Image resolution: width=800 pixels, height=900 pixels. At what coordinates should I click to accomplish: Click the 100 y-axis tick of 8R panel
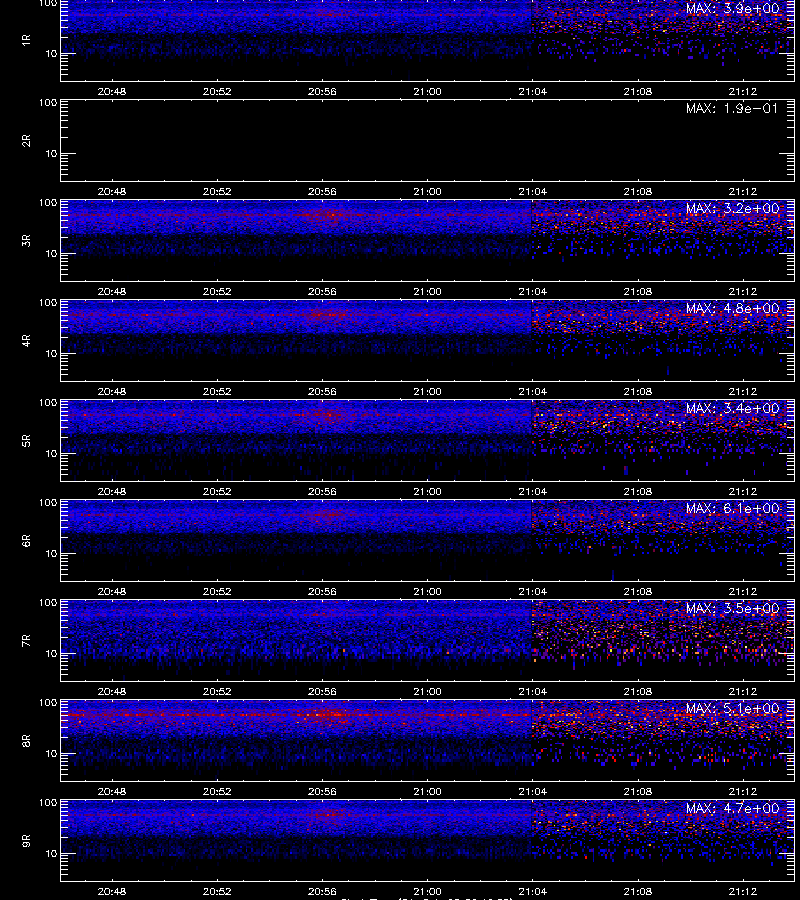pyautogui.click(x=48, y=703)
